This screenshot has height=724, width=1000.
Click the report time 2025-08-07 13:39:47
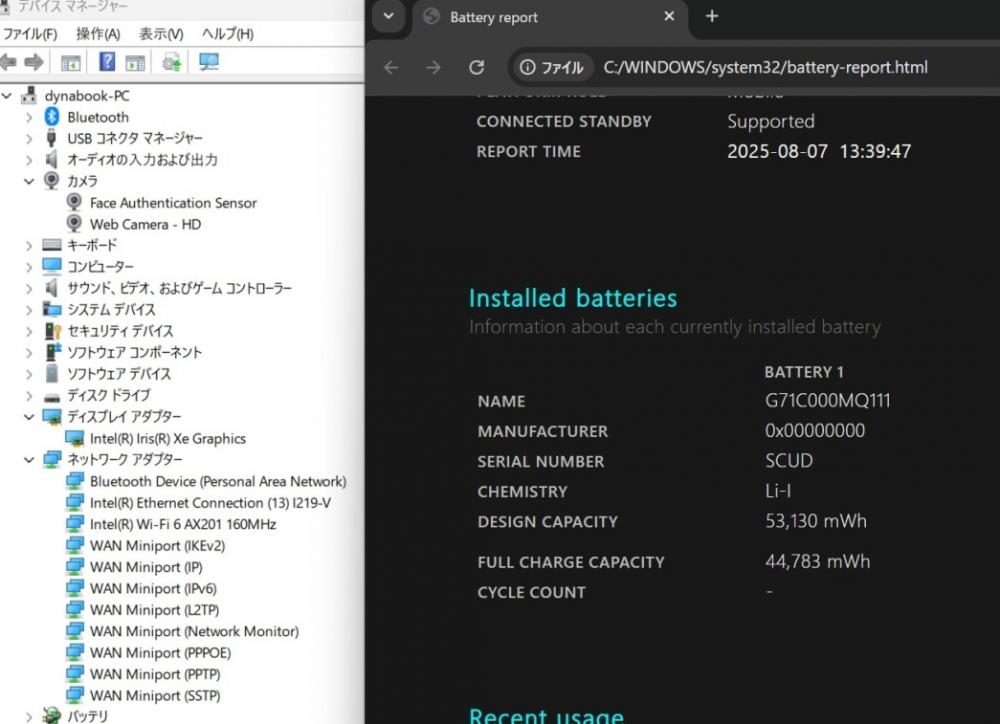tap(819, 151)
